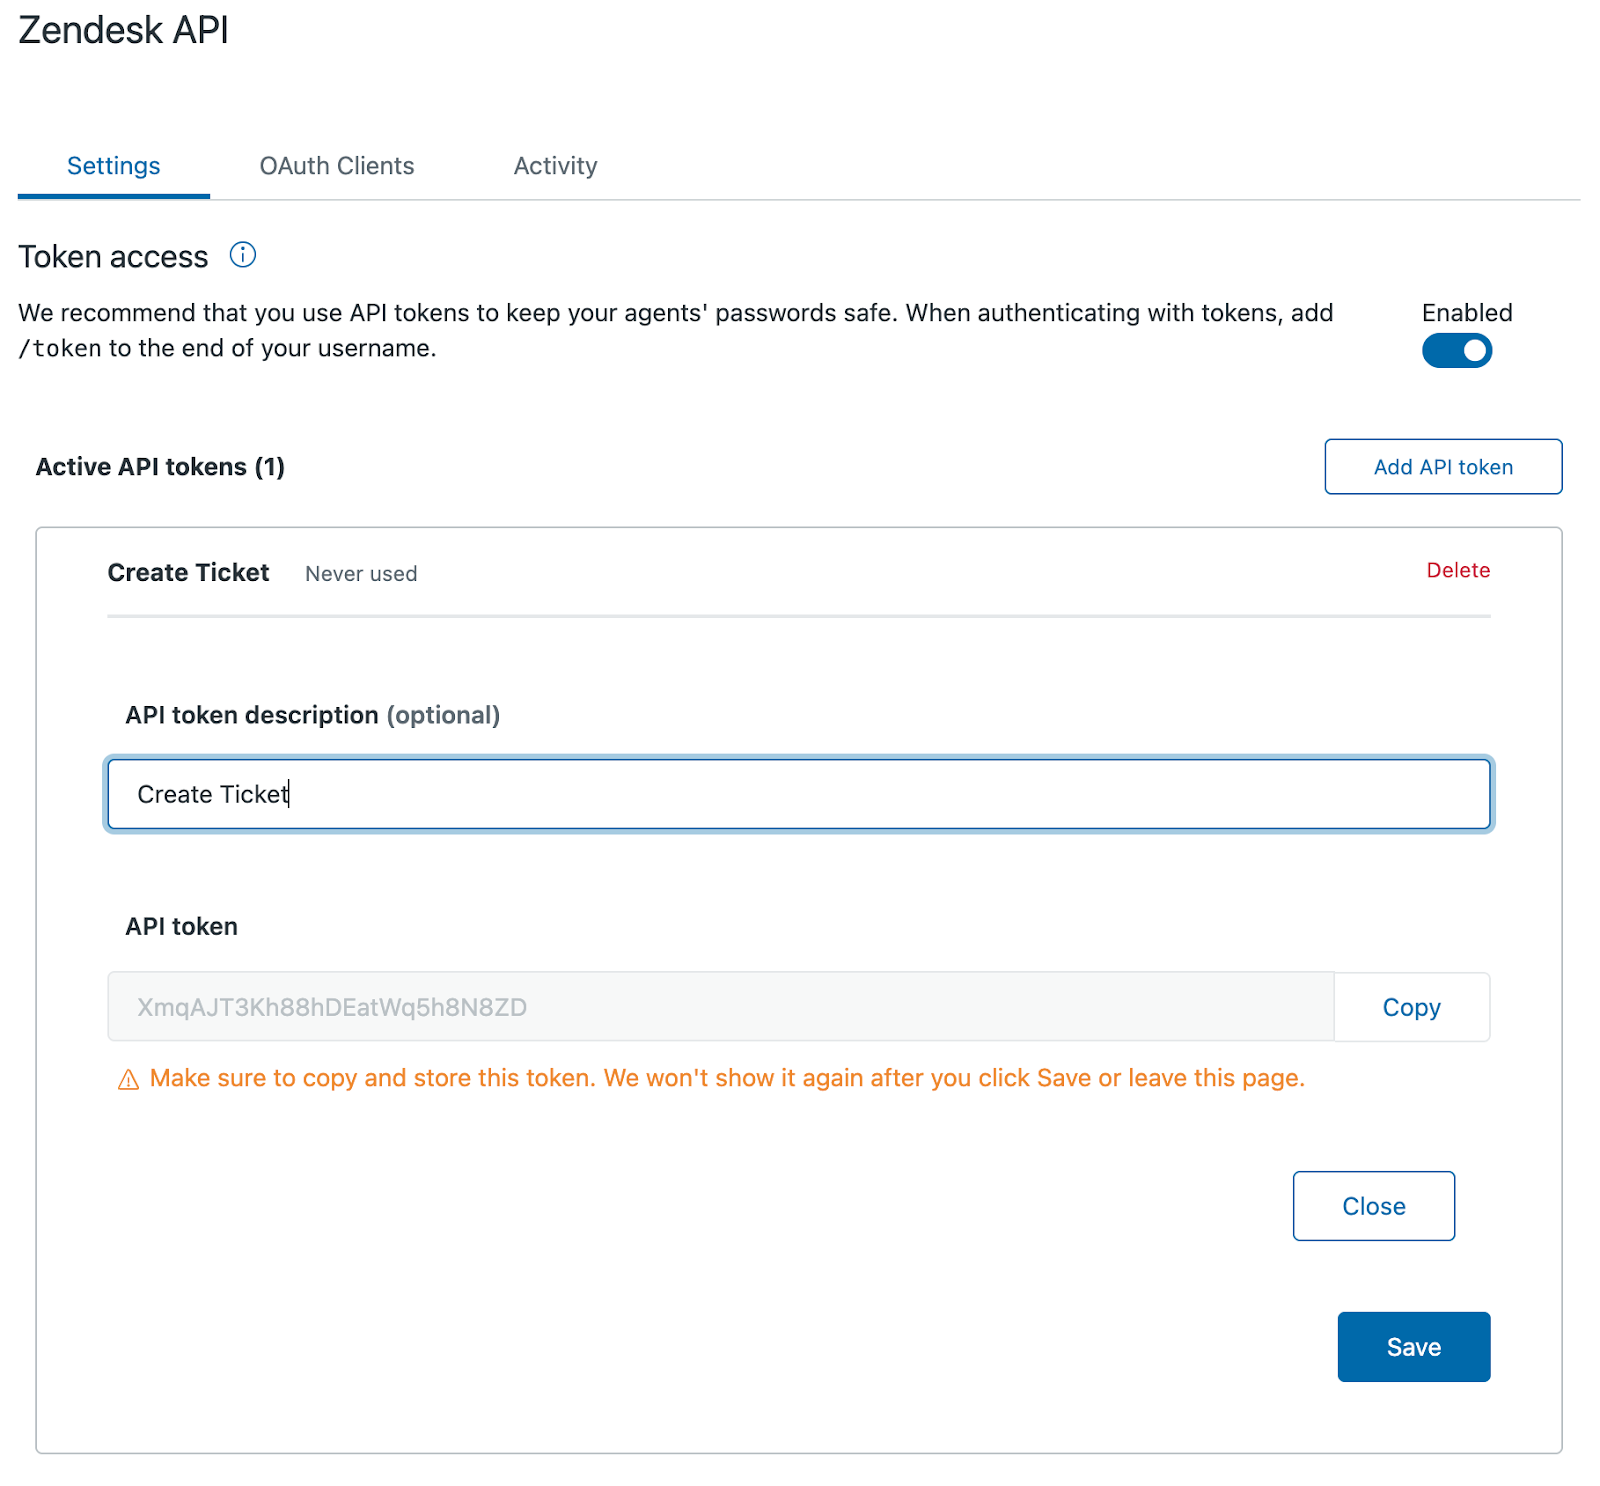The width and height of the screenshot is (1600, 1486).
Task: Collapse the Create Ticket token header
Action: (x=188, y=573)
